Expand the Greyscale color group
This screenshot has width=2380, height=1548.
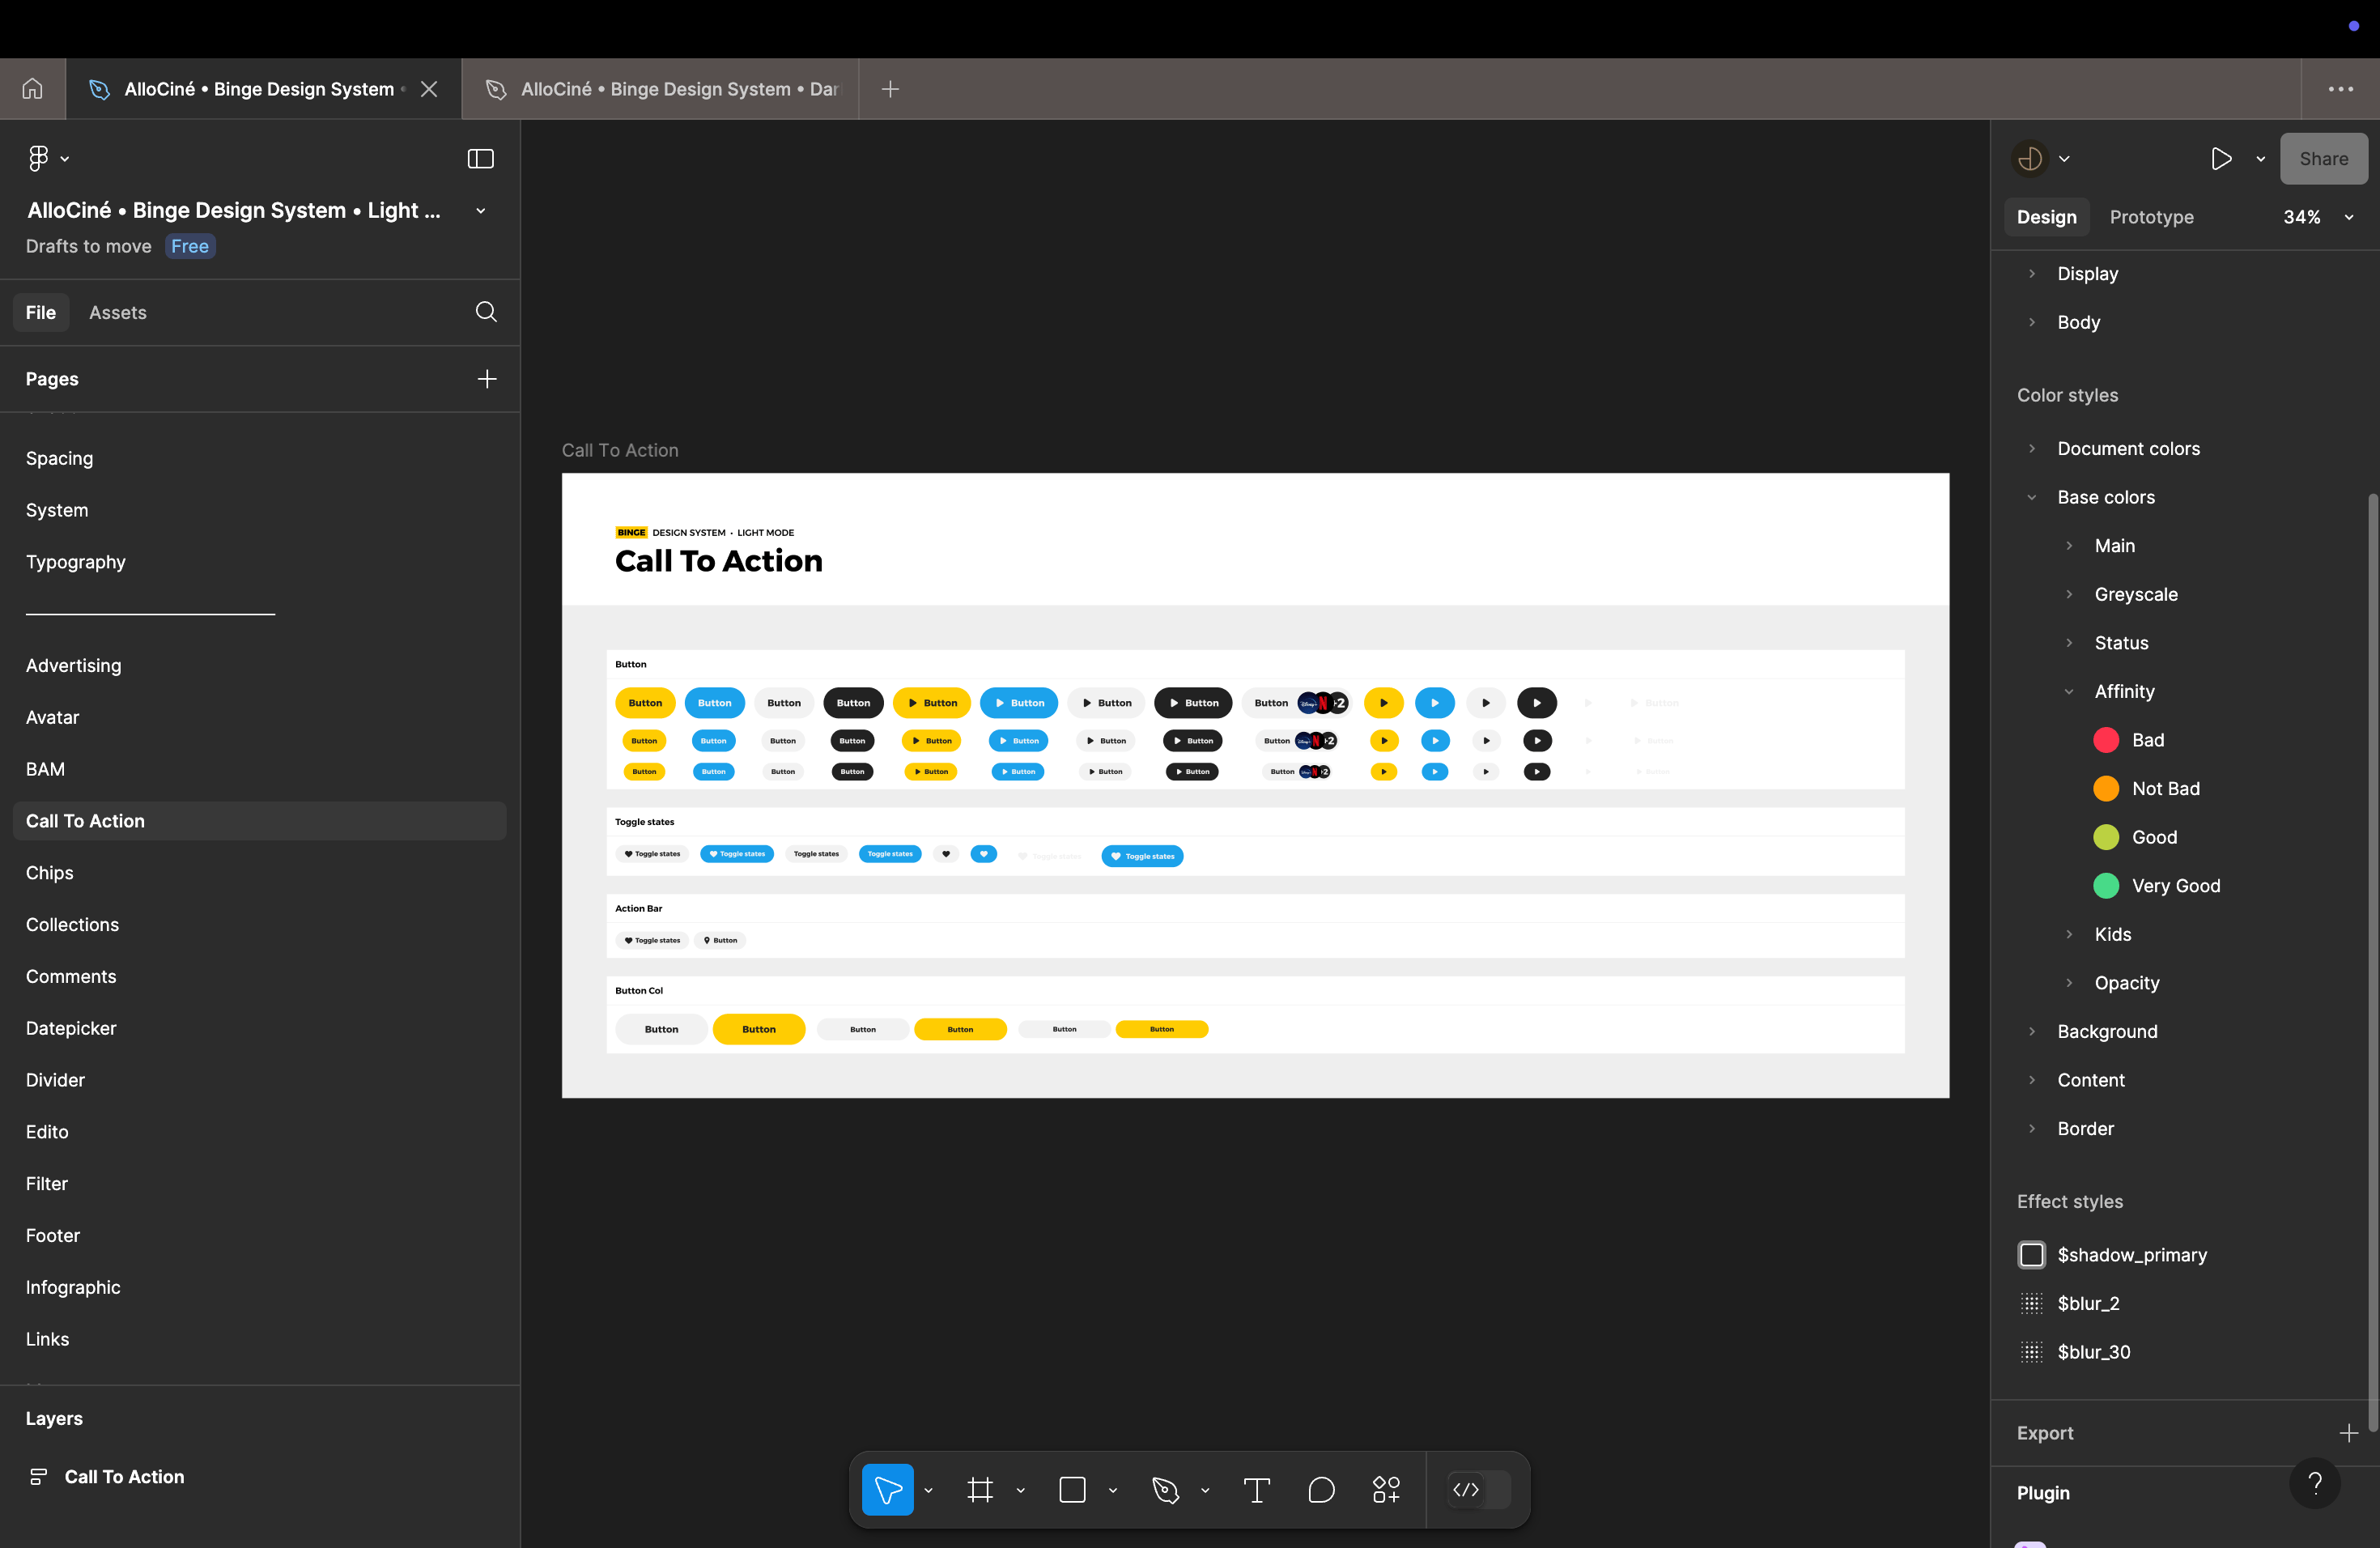point(2069,595)
